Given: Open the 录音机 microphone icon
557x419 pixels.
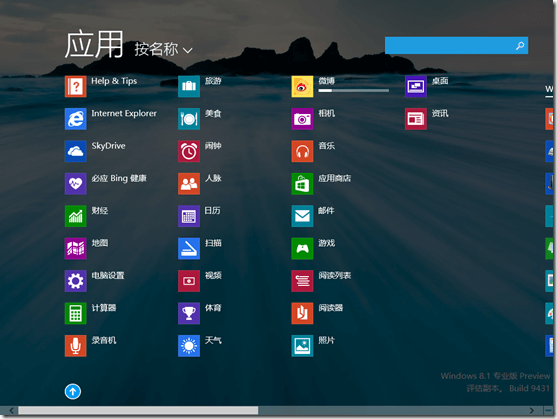Looking at the screenshot, I should 75,346.
